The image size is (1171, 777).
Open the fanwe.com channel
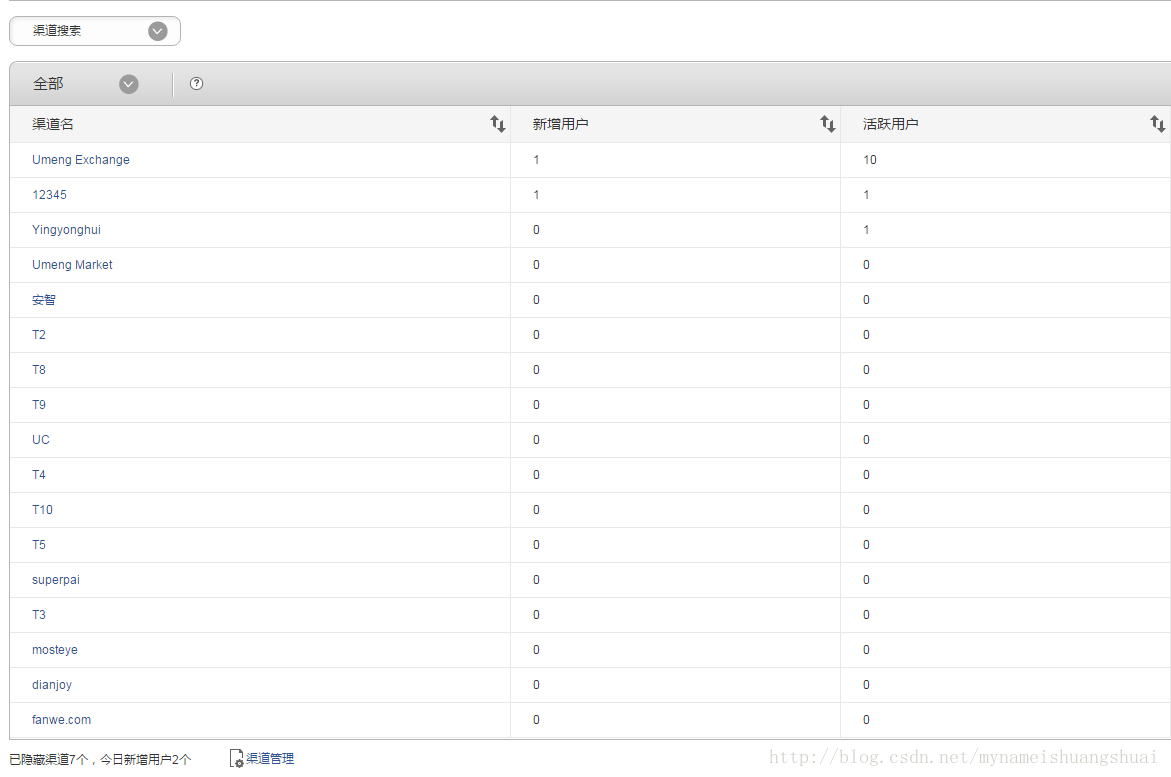click(x=61, y=720)
